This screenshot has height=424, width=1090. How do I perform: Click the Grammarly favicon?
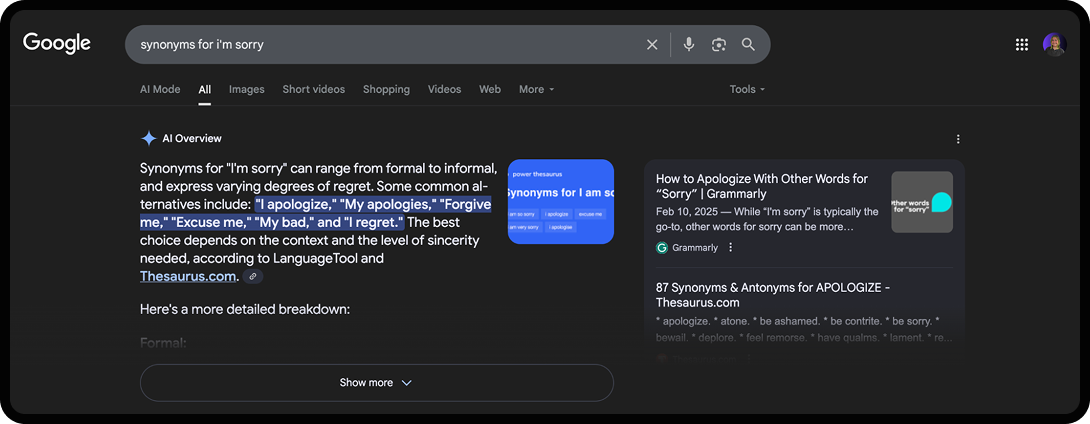pyautogui.click(x=662, y=247)
